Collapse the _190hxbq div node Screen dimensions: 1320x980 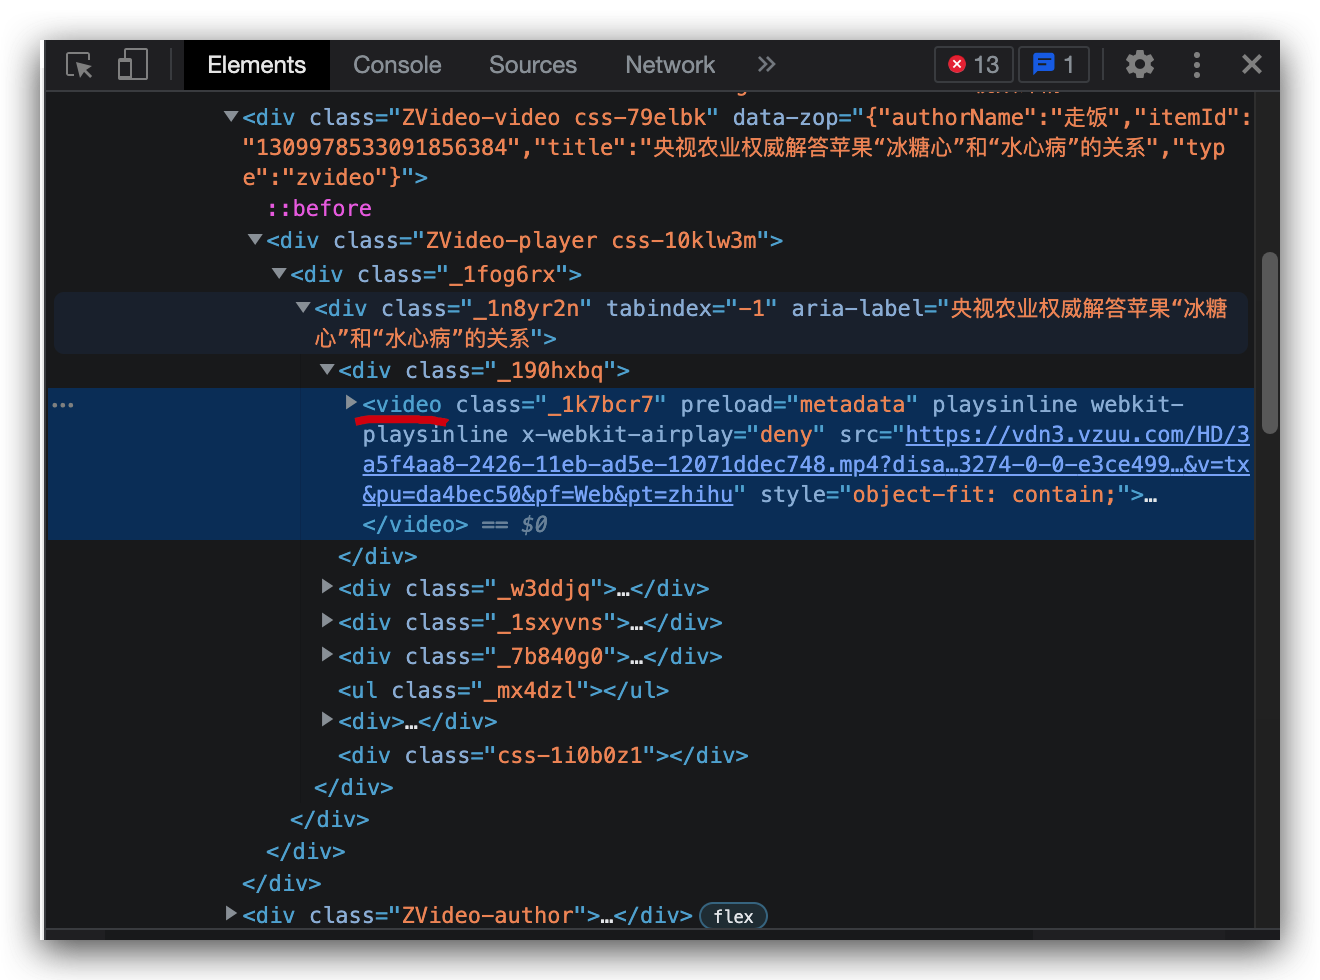click(x=327, y=370)
